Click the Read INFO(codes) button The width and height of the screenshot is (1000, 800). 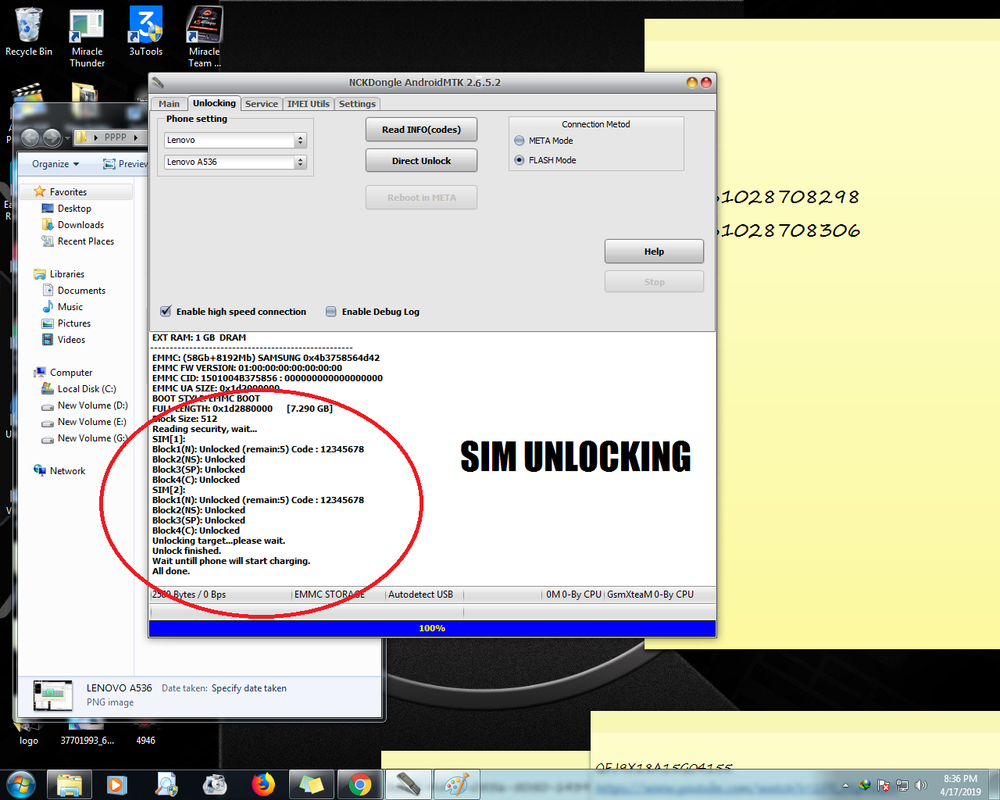click(421, 130)
